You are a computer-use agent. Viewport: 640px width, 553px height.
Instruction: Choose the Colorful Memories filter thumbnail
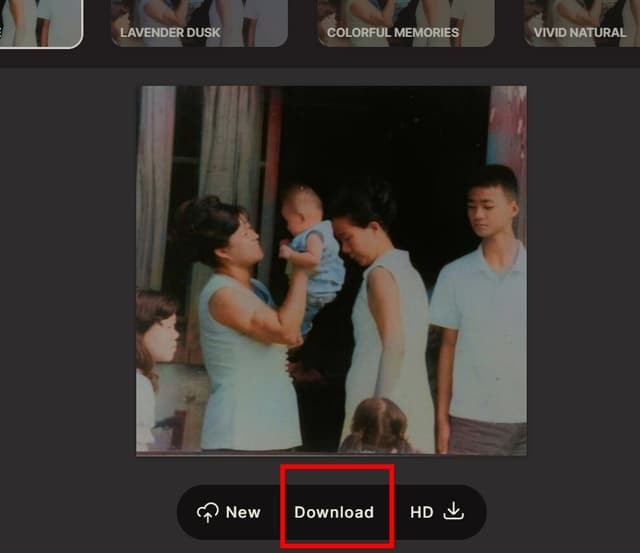(405, 20)
